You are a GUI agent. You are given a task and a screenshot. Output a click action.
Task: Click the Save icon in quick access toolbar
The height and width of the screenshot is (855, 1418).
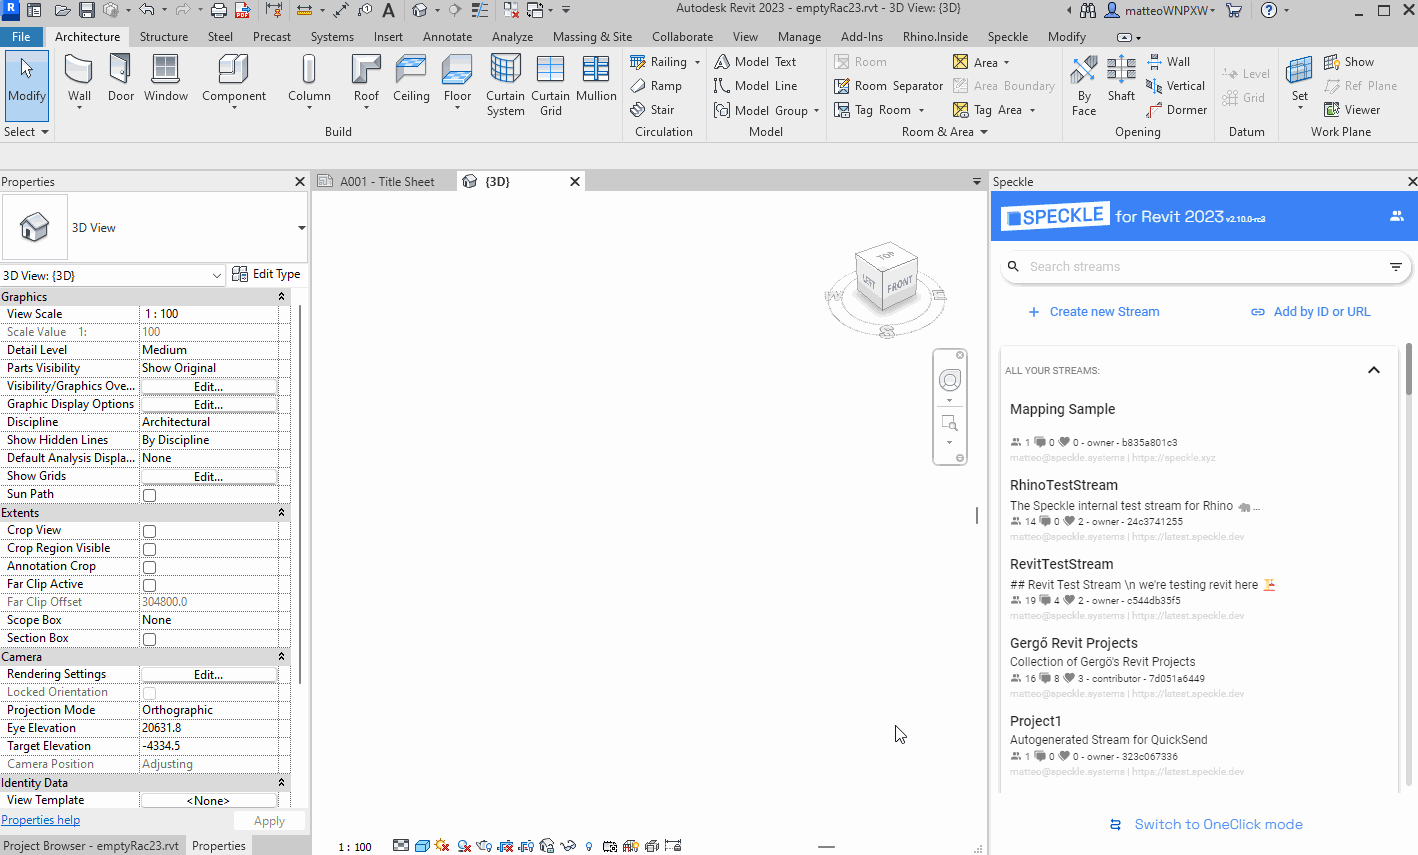(x=86, y=11)
